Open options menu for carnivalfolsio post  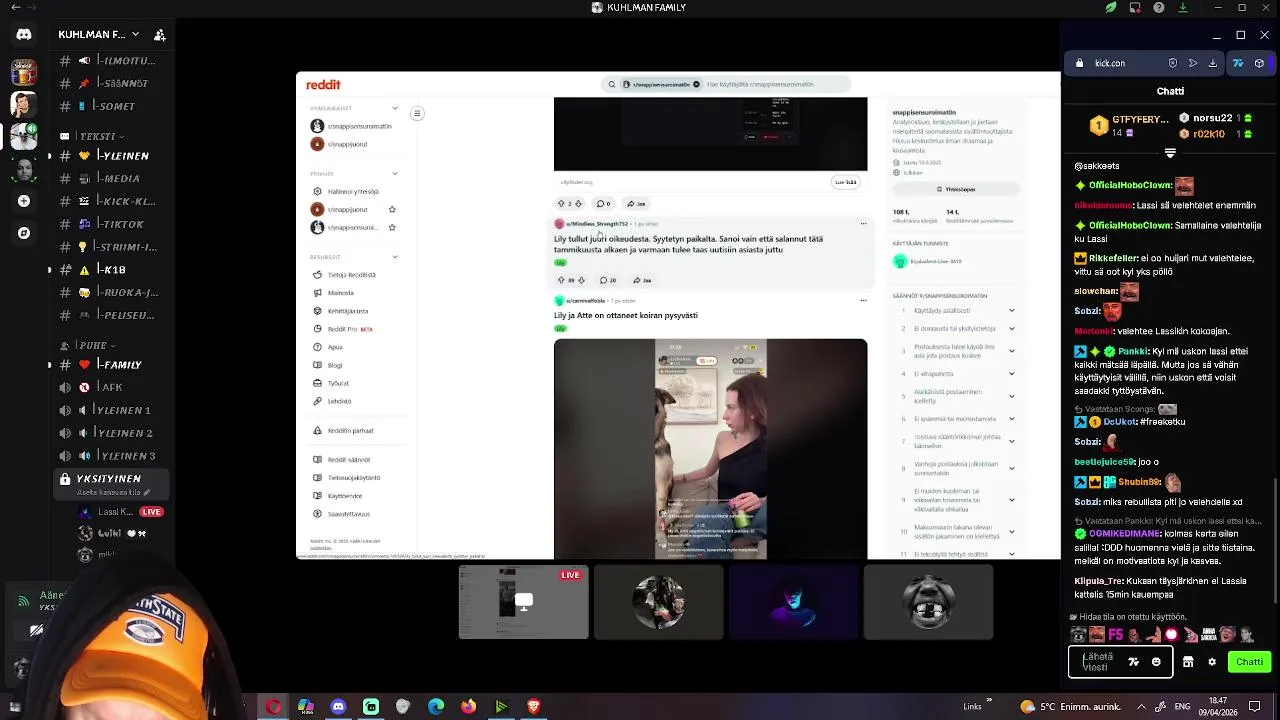coord(863,300)
